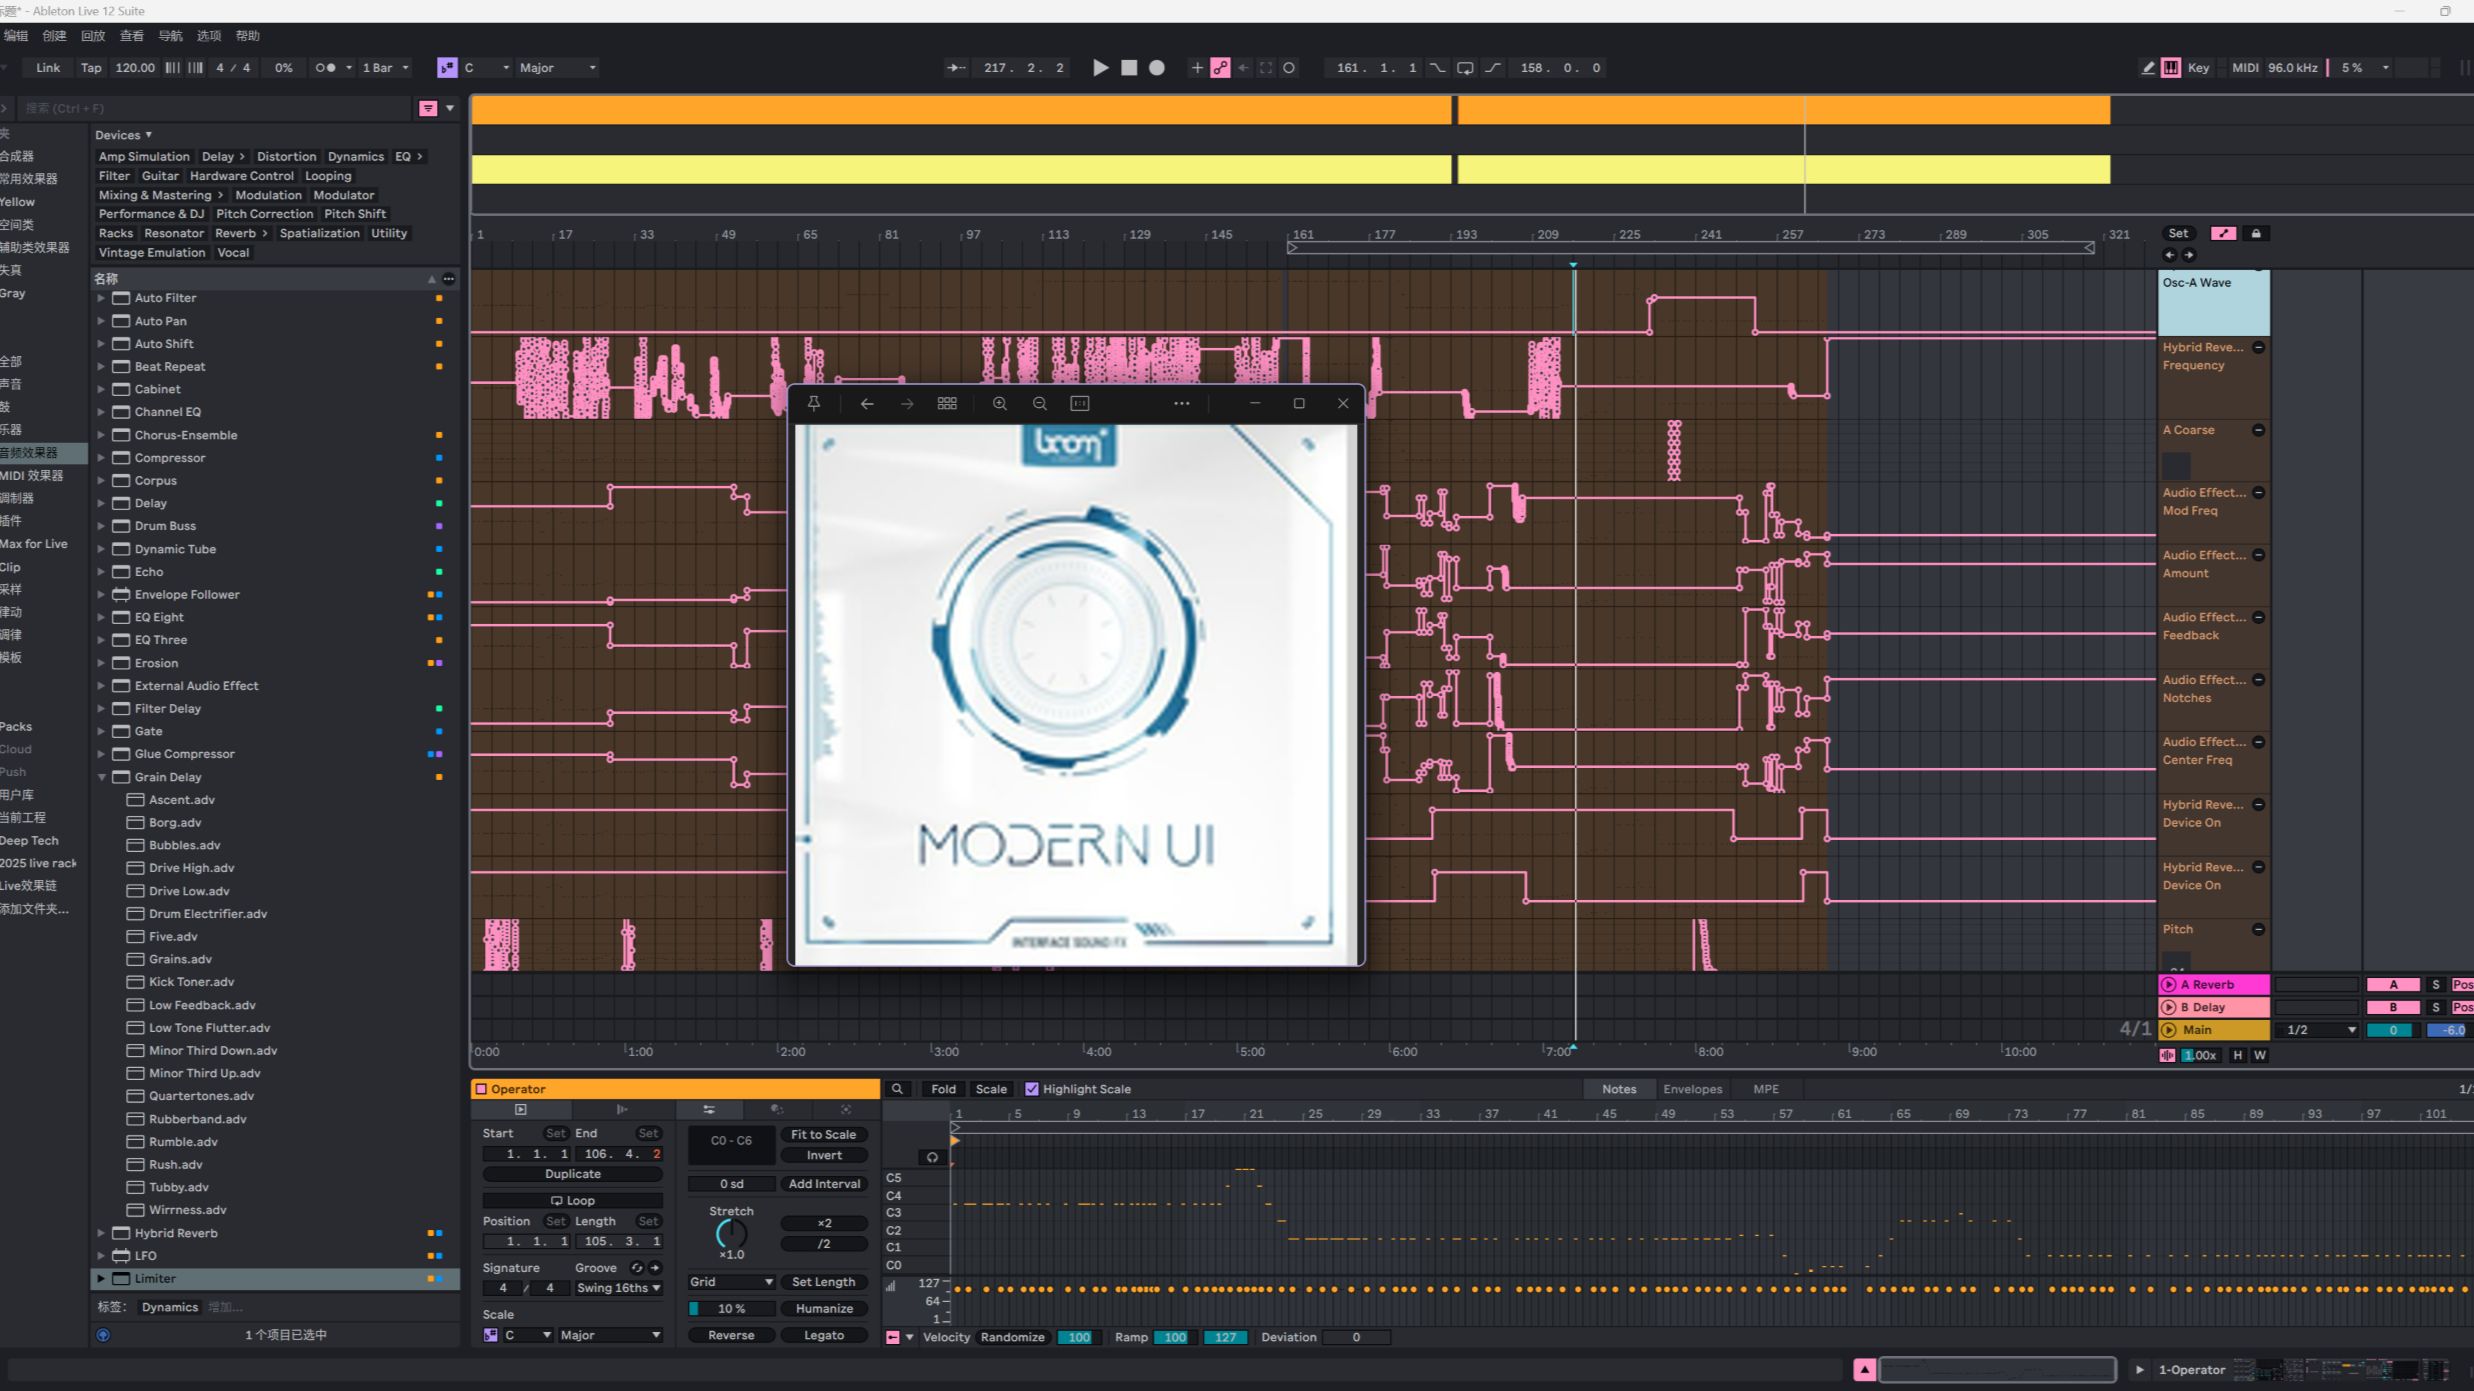Adjust the Stretch knob

731,1233
